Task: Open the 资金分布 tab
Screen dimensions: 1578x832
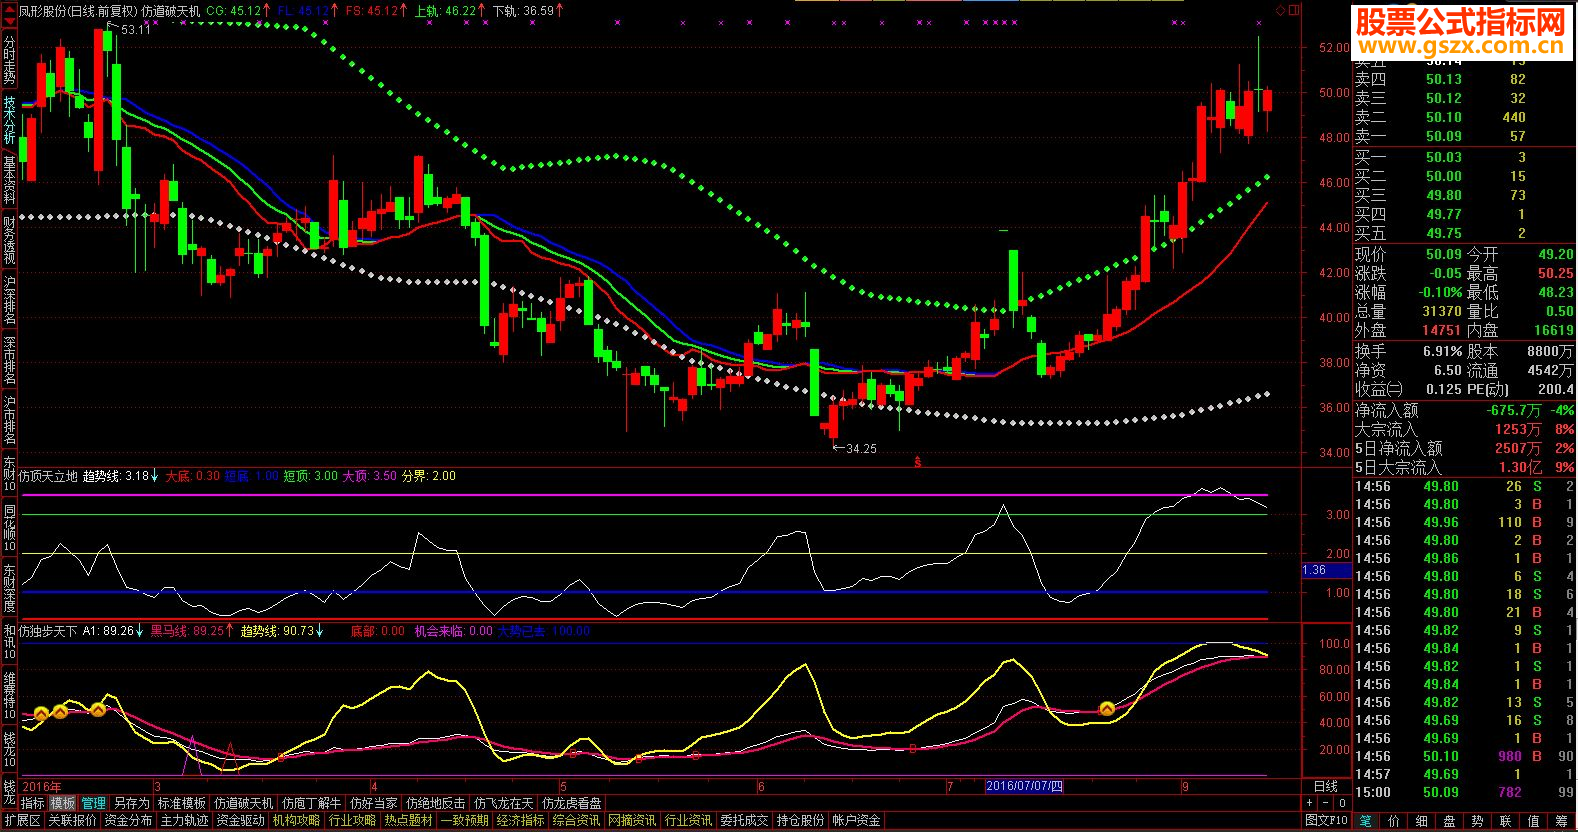Action: tap(128, 820)
